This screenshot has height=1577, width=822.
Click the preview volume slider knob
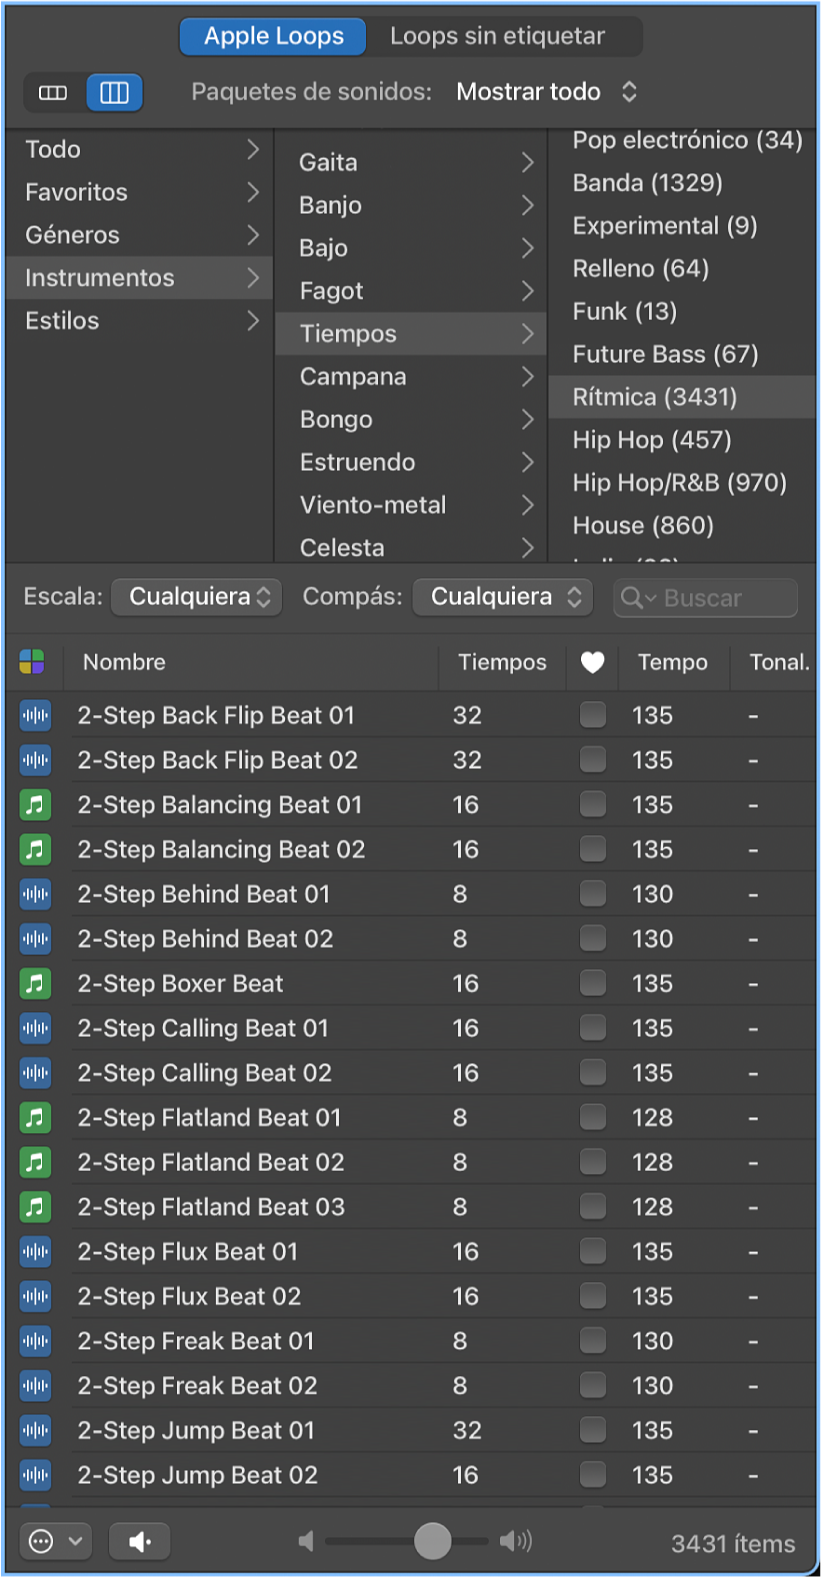432,1542
